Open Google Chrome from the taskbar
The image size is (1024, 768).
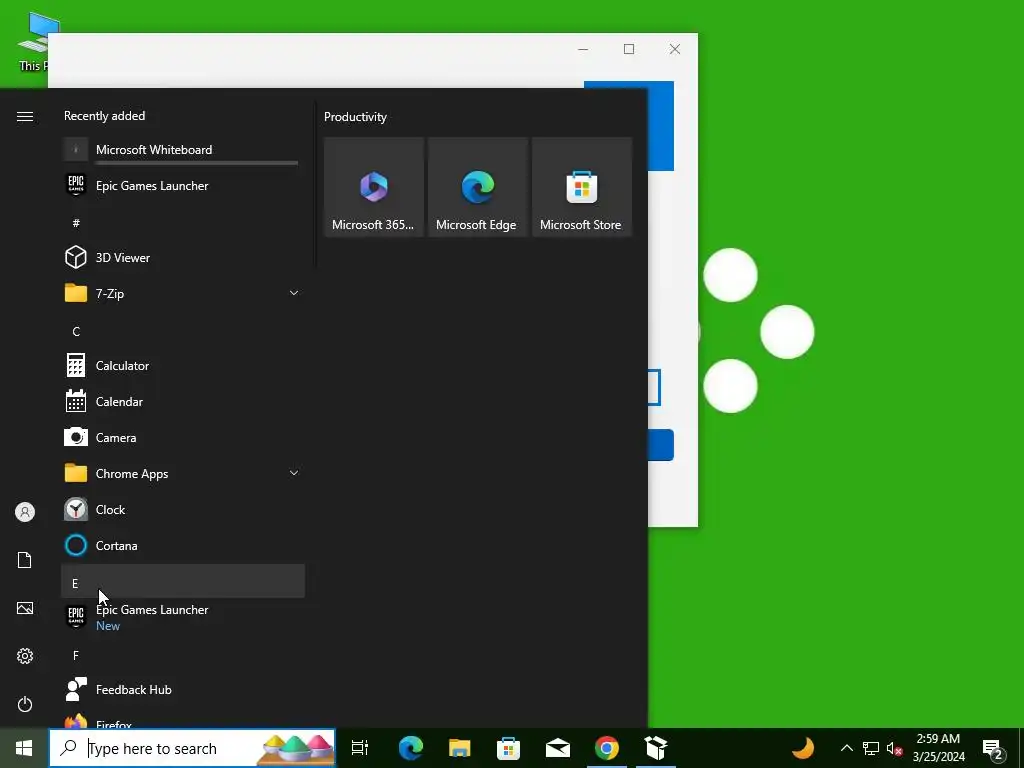[607, 748]
